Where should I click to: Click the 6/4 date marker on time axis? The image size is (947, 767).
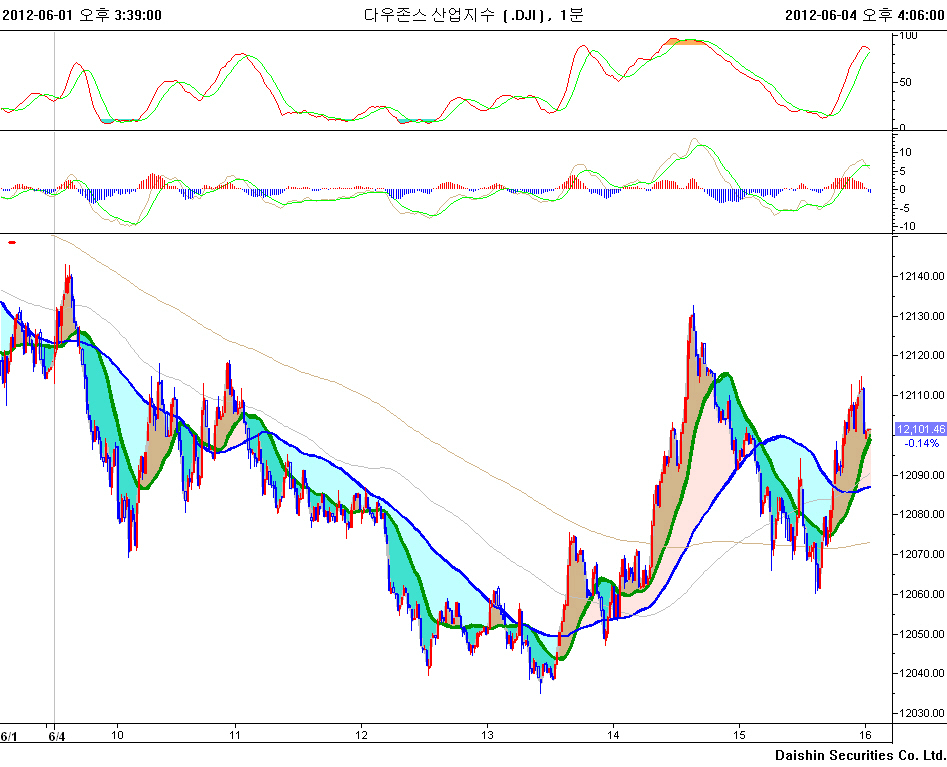pyautogui.click(x=56, y=736)
